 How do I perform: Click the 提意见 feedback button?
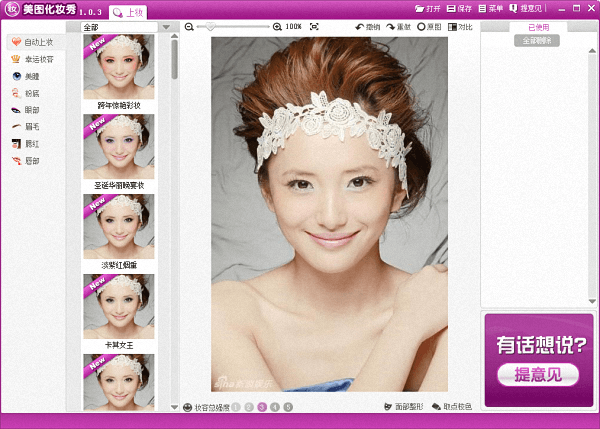pos(537,374)
